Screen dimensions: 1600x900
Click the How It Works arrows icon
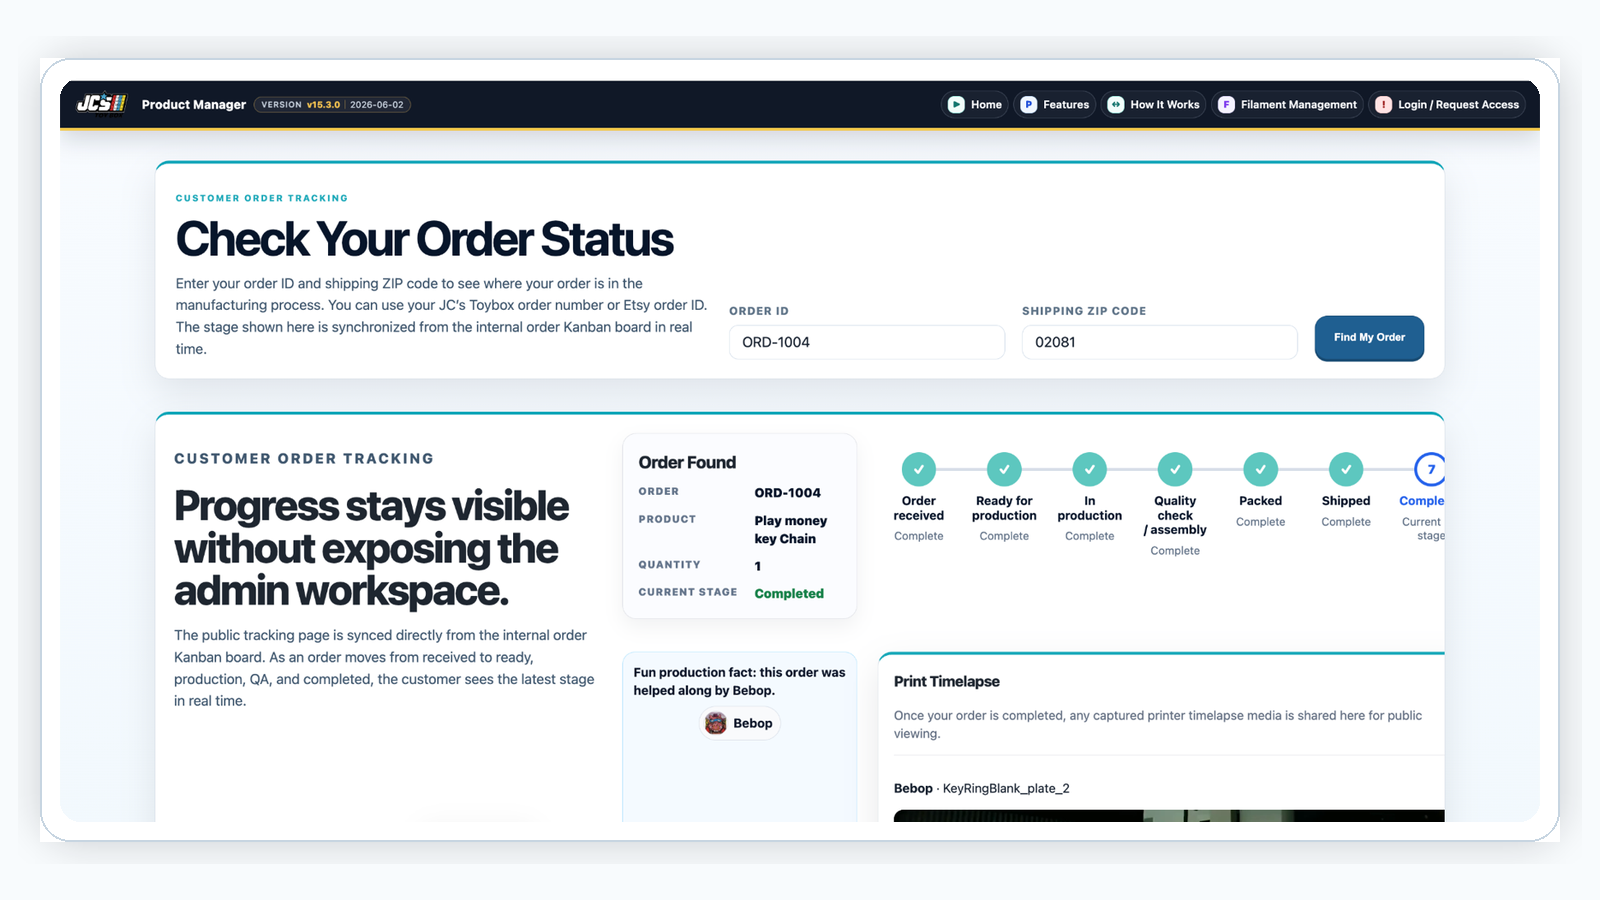(x=1116, y=104)
